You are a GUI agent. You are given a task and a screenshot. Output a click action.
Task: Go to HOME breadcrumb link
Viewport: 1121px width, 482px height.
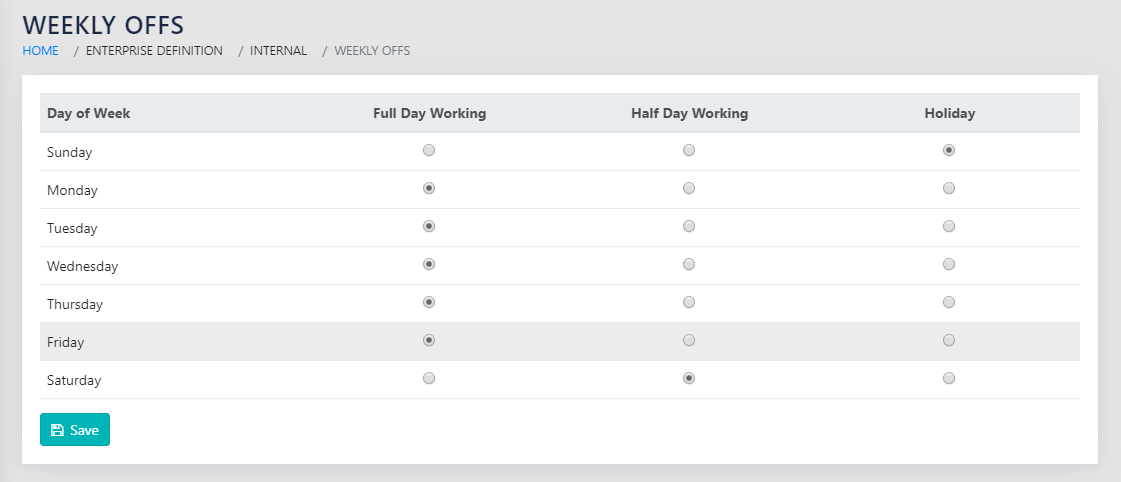[x=41, y=50]
